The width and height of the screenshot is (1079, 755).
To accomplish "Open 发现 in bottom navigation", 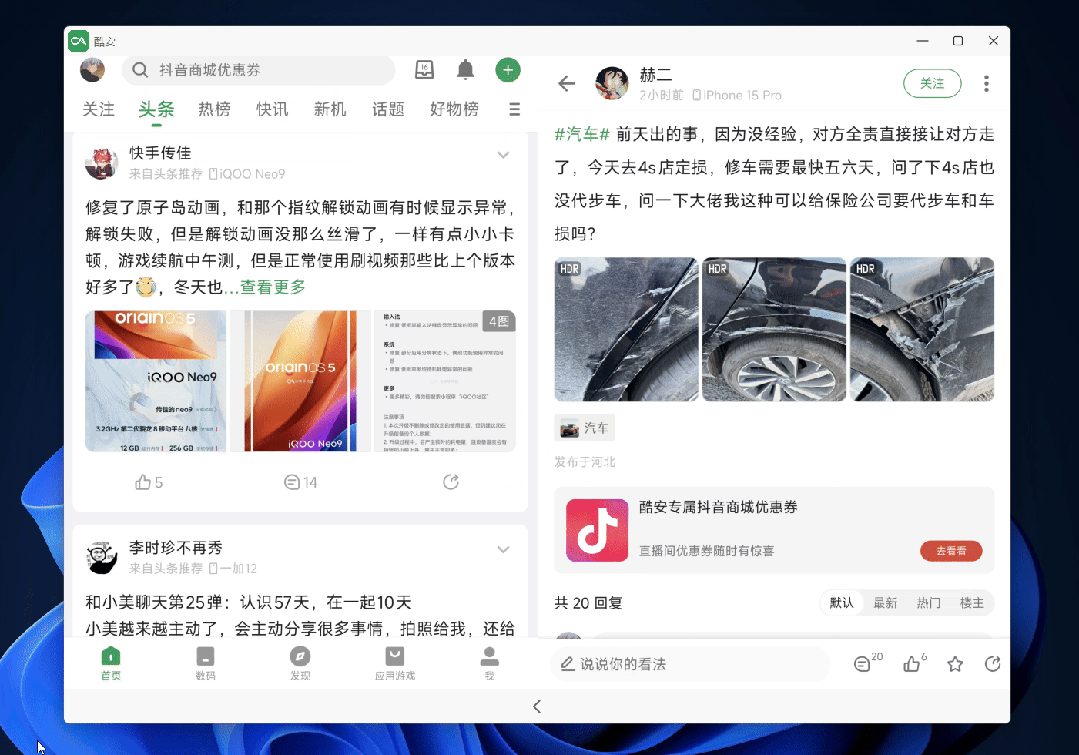I will coord(300,663).
